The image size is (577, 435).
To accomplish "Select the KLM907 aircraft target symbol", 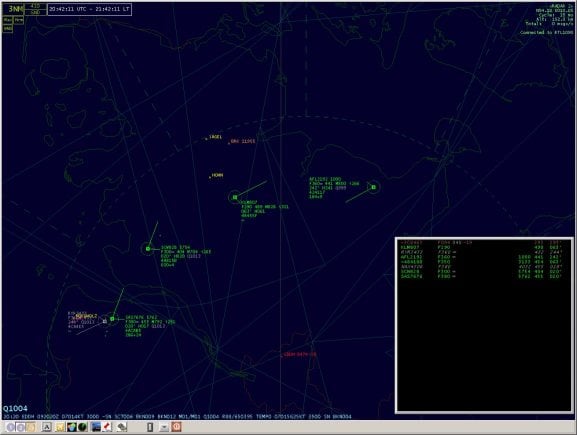I will coord(235,198).
